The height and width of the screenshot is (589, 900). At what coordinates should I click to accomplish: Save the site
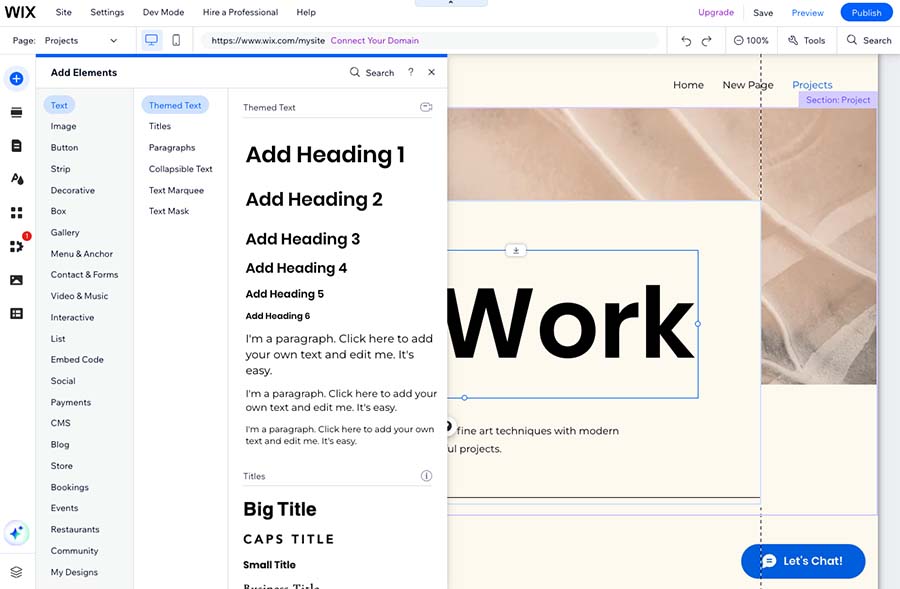coord(763,13)
